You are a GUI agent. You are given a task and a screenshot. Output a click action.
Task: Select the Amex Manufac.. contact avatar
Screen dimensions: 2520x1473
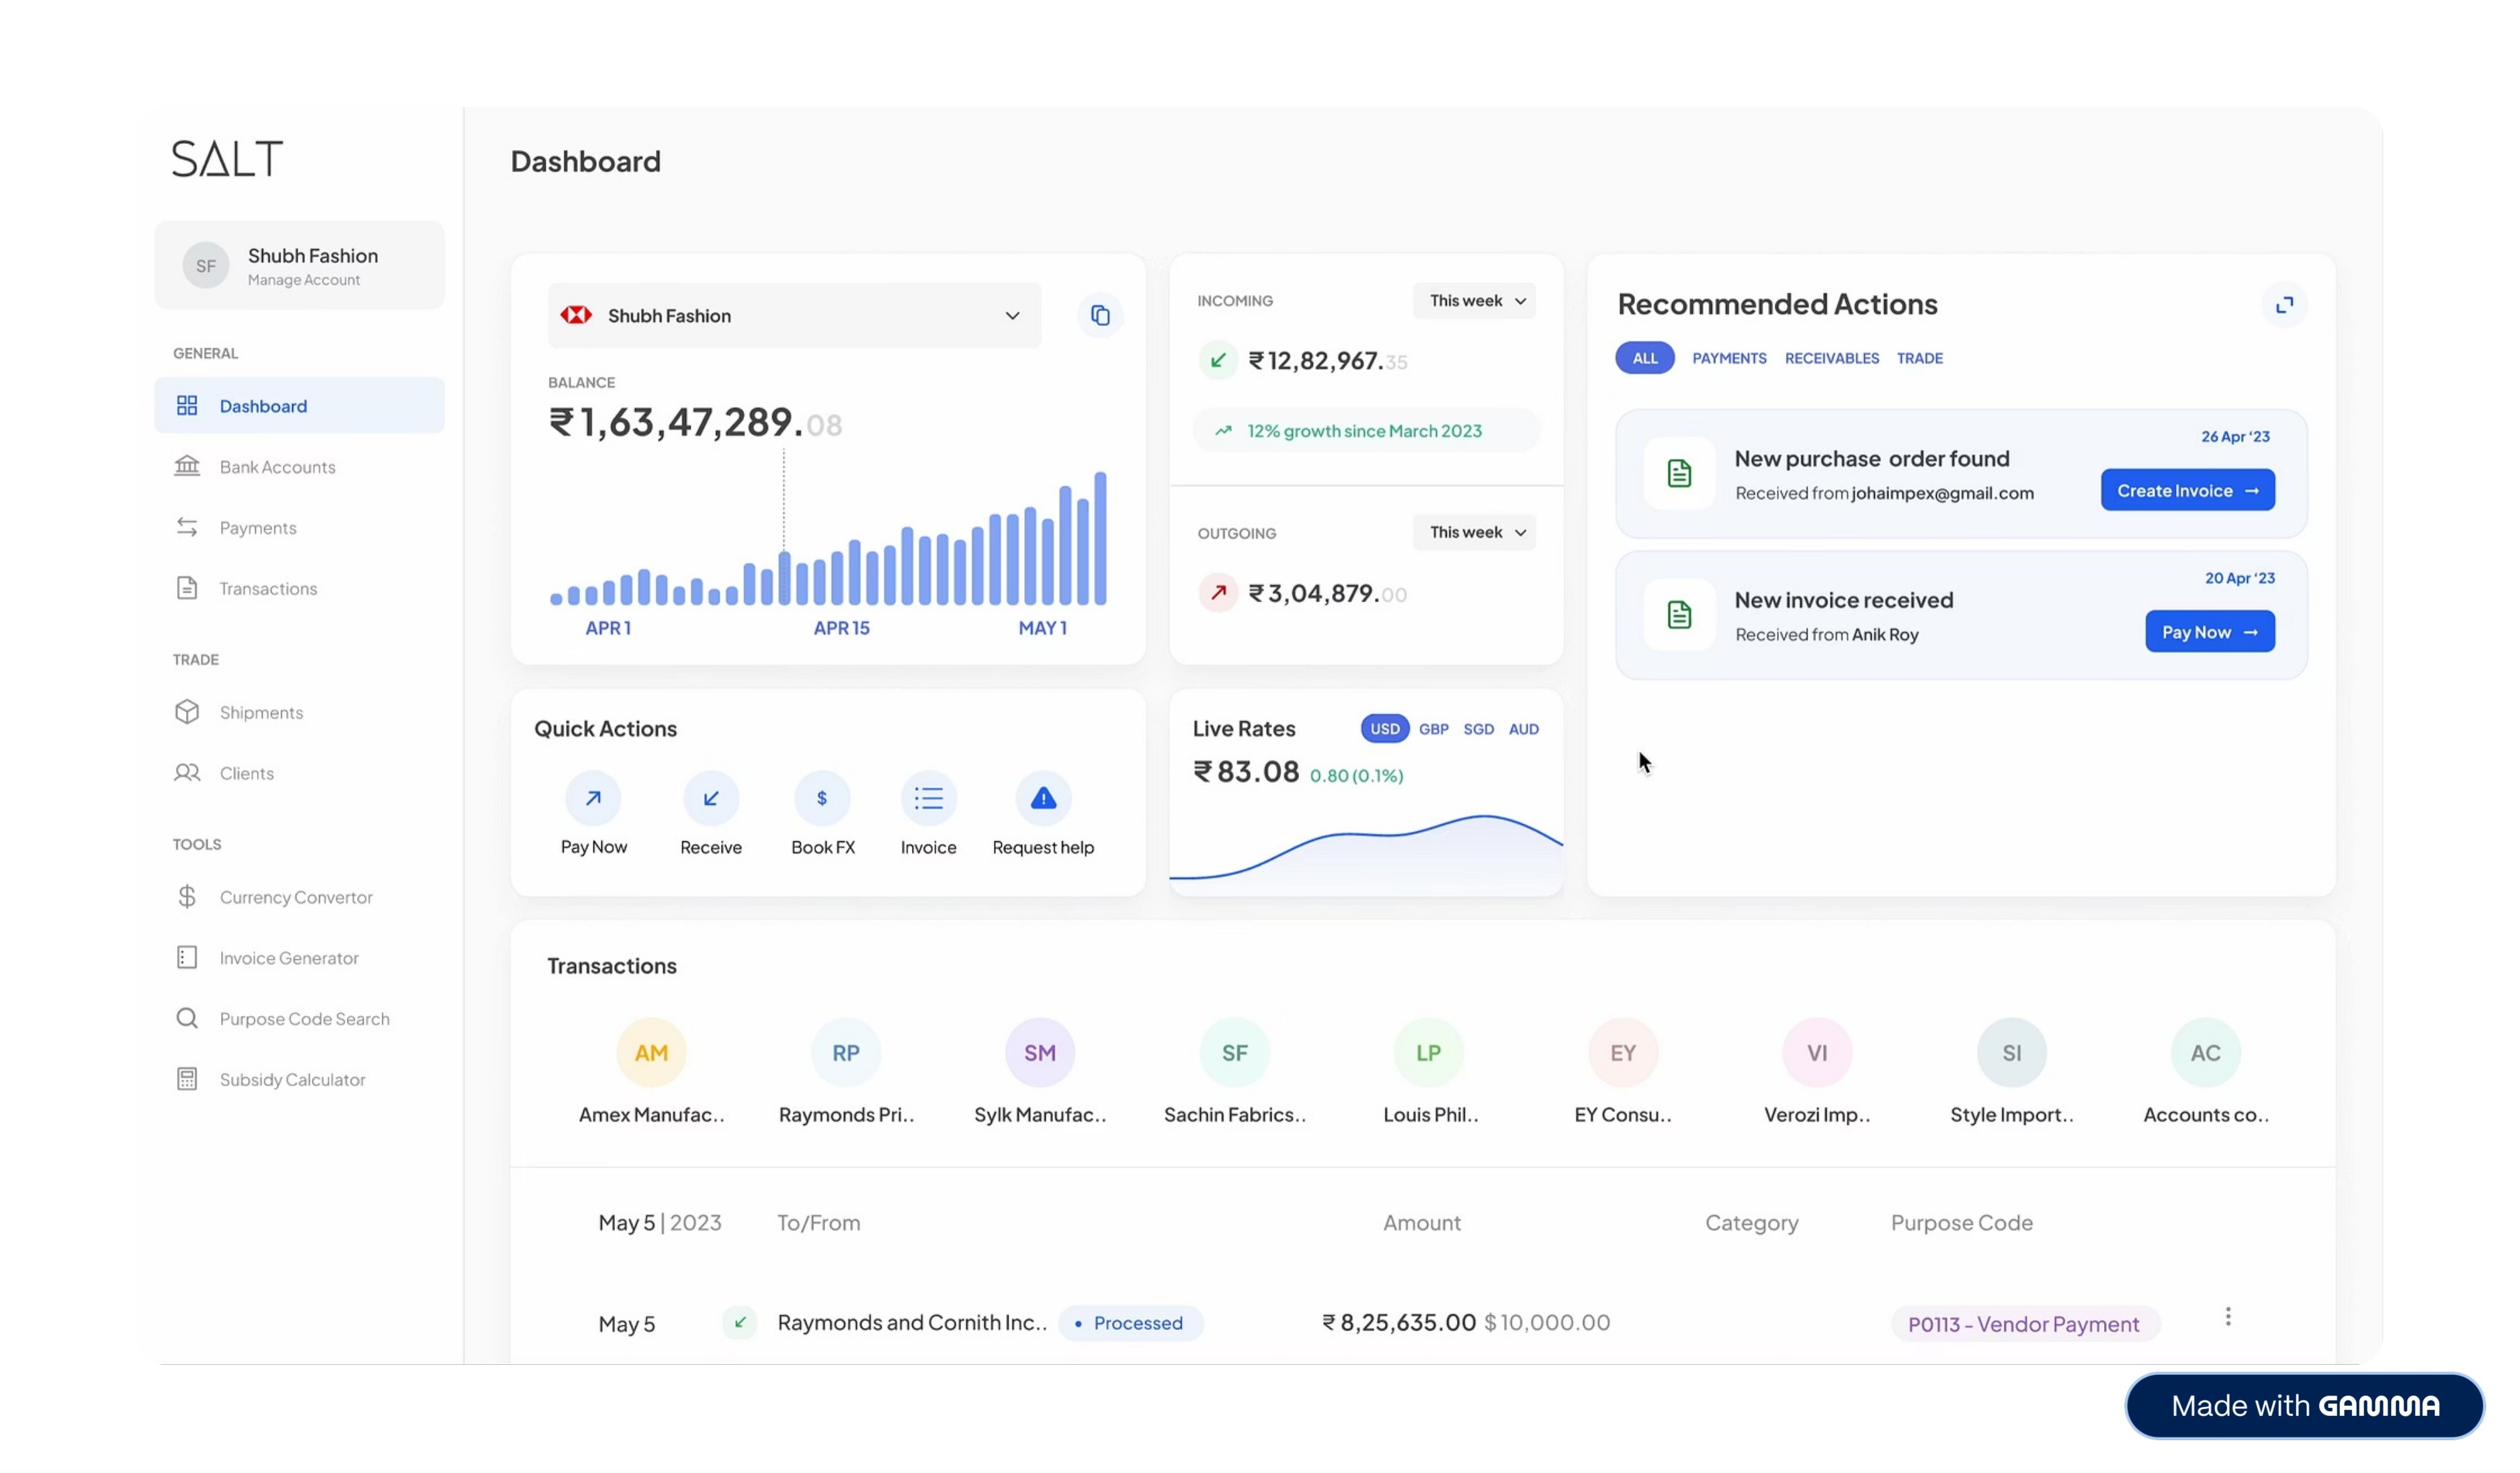pos(651,1053)
